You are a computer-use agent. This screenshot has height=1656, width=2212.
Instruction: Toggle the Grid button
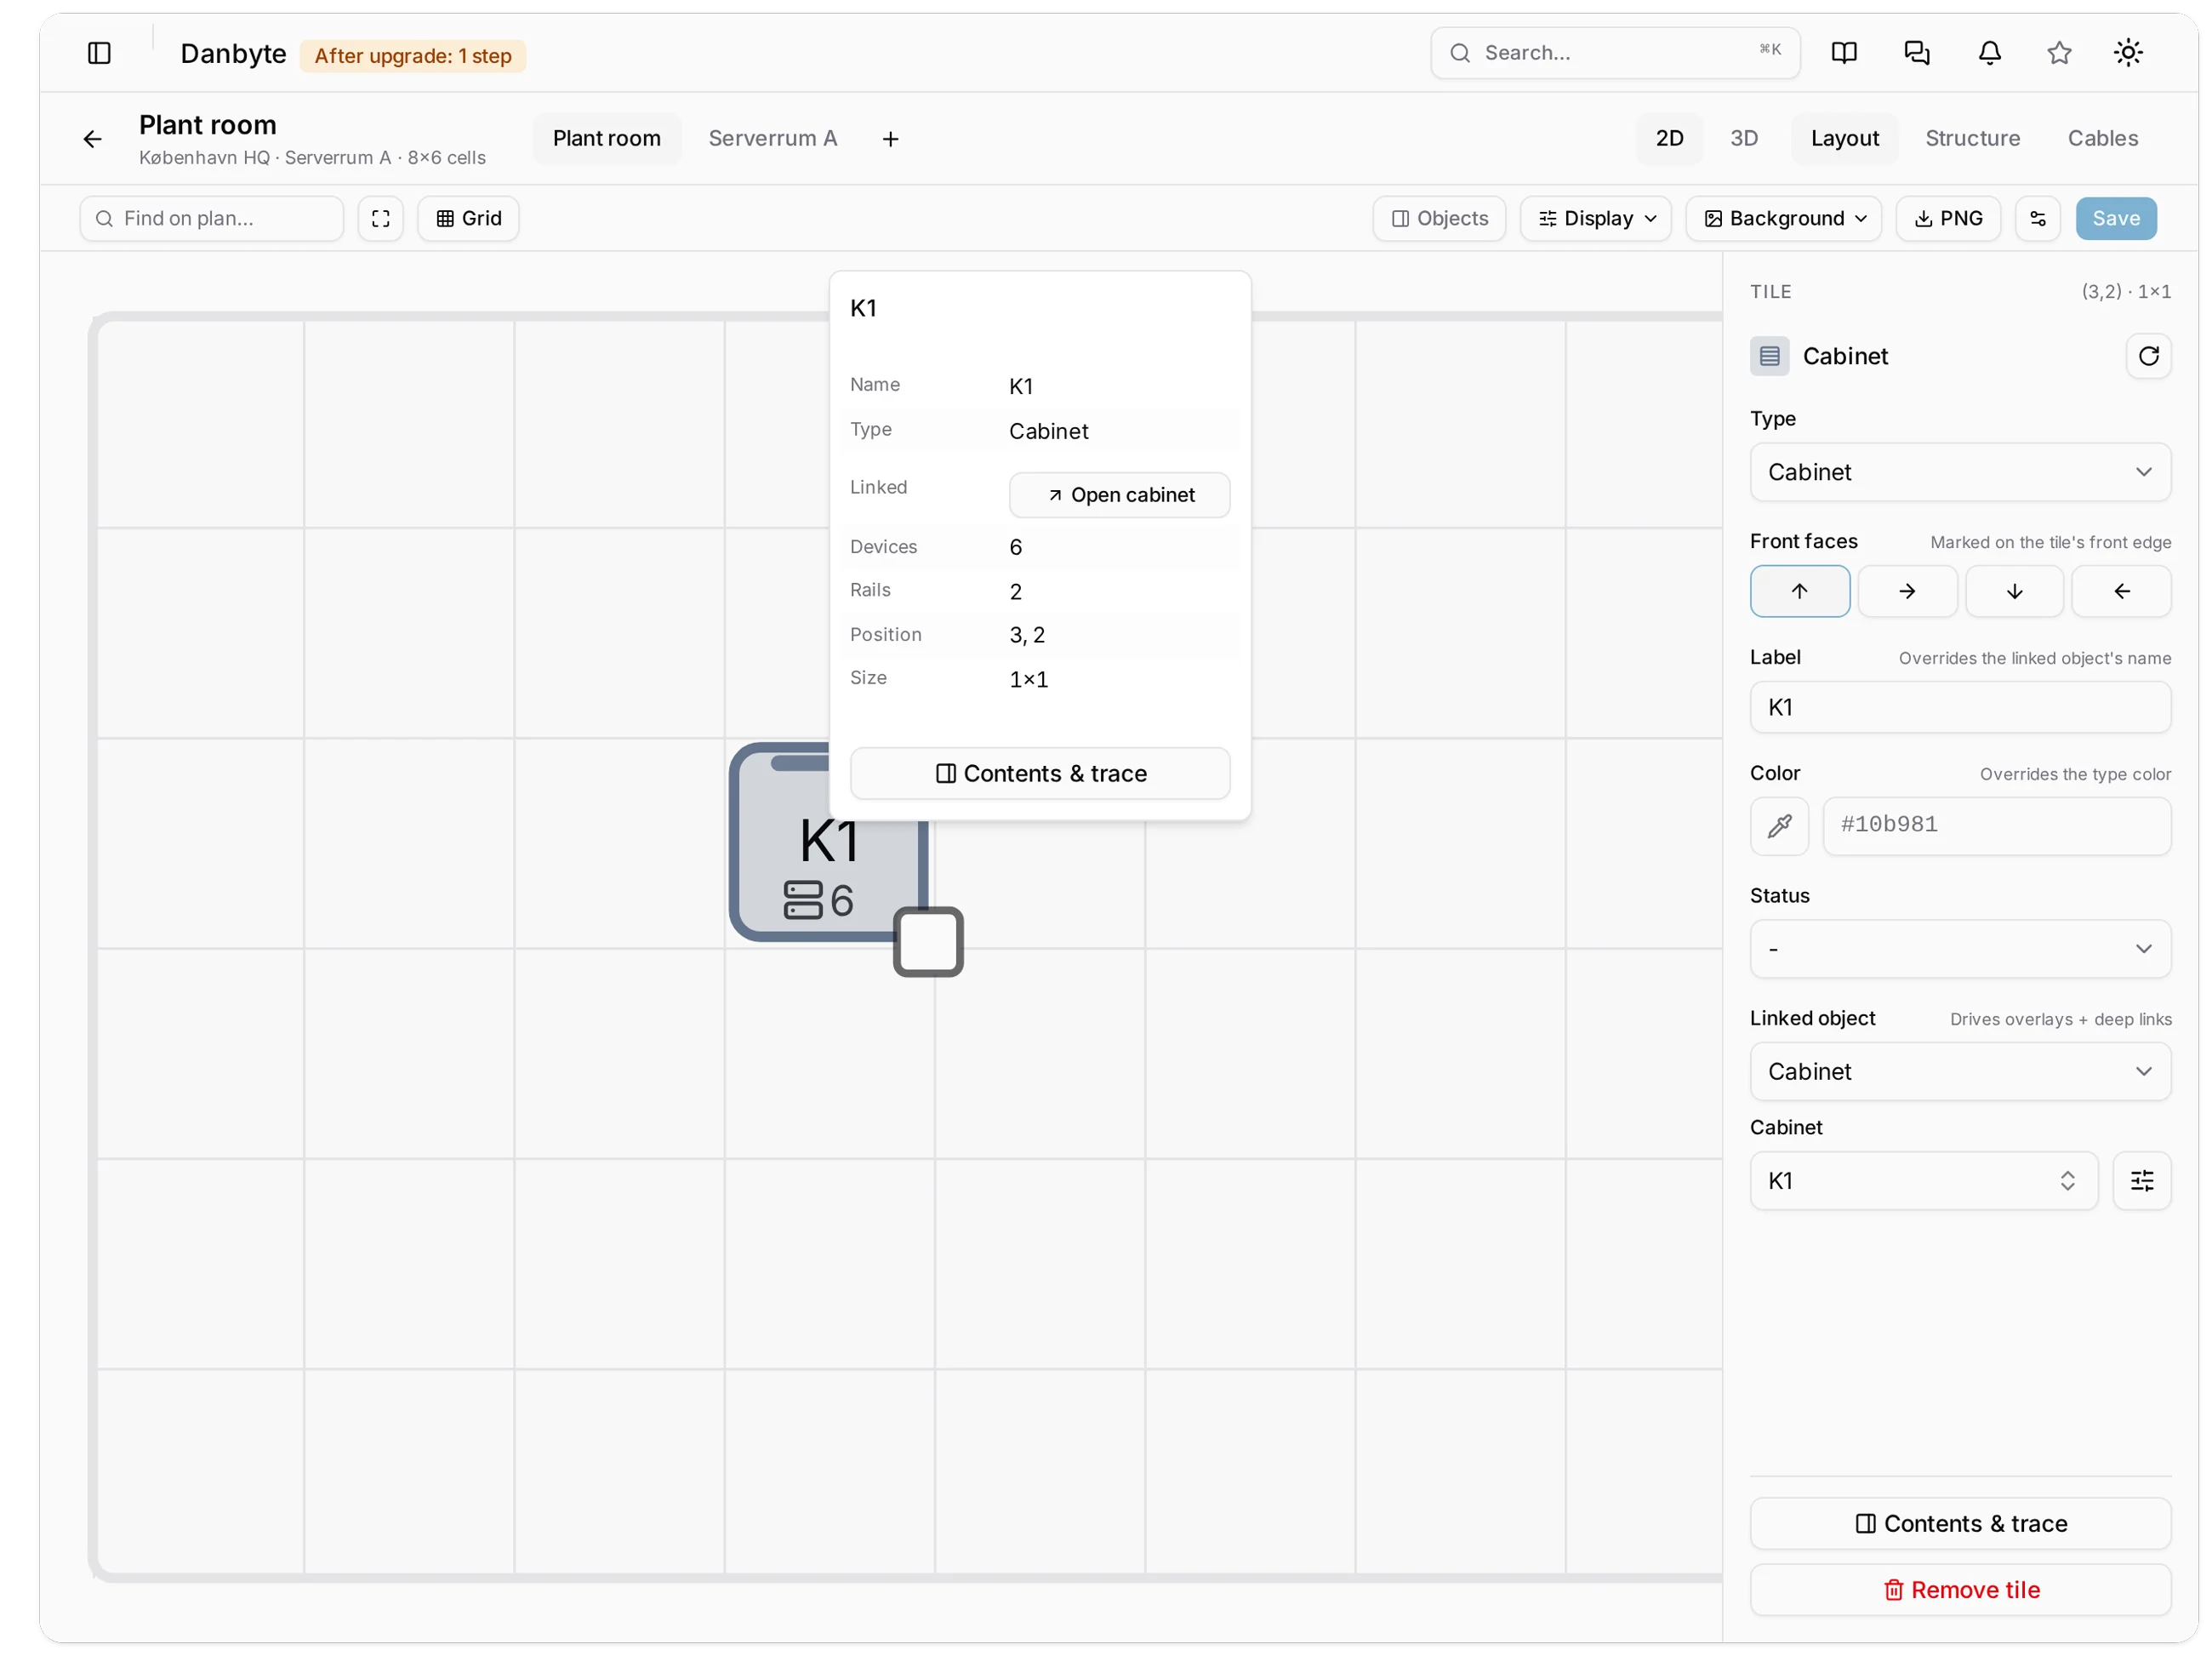tap(468, 218)
